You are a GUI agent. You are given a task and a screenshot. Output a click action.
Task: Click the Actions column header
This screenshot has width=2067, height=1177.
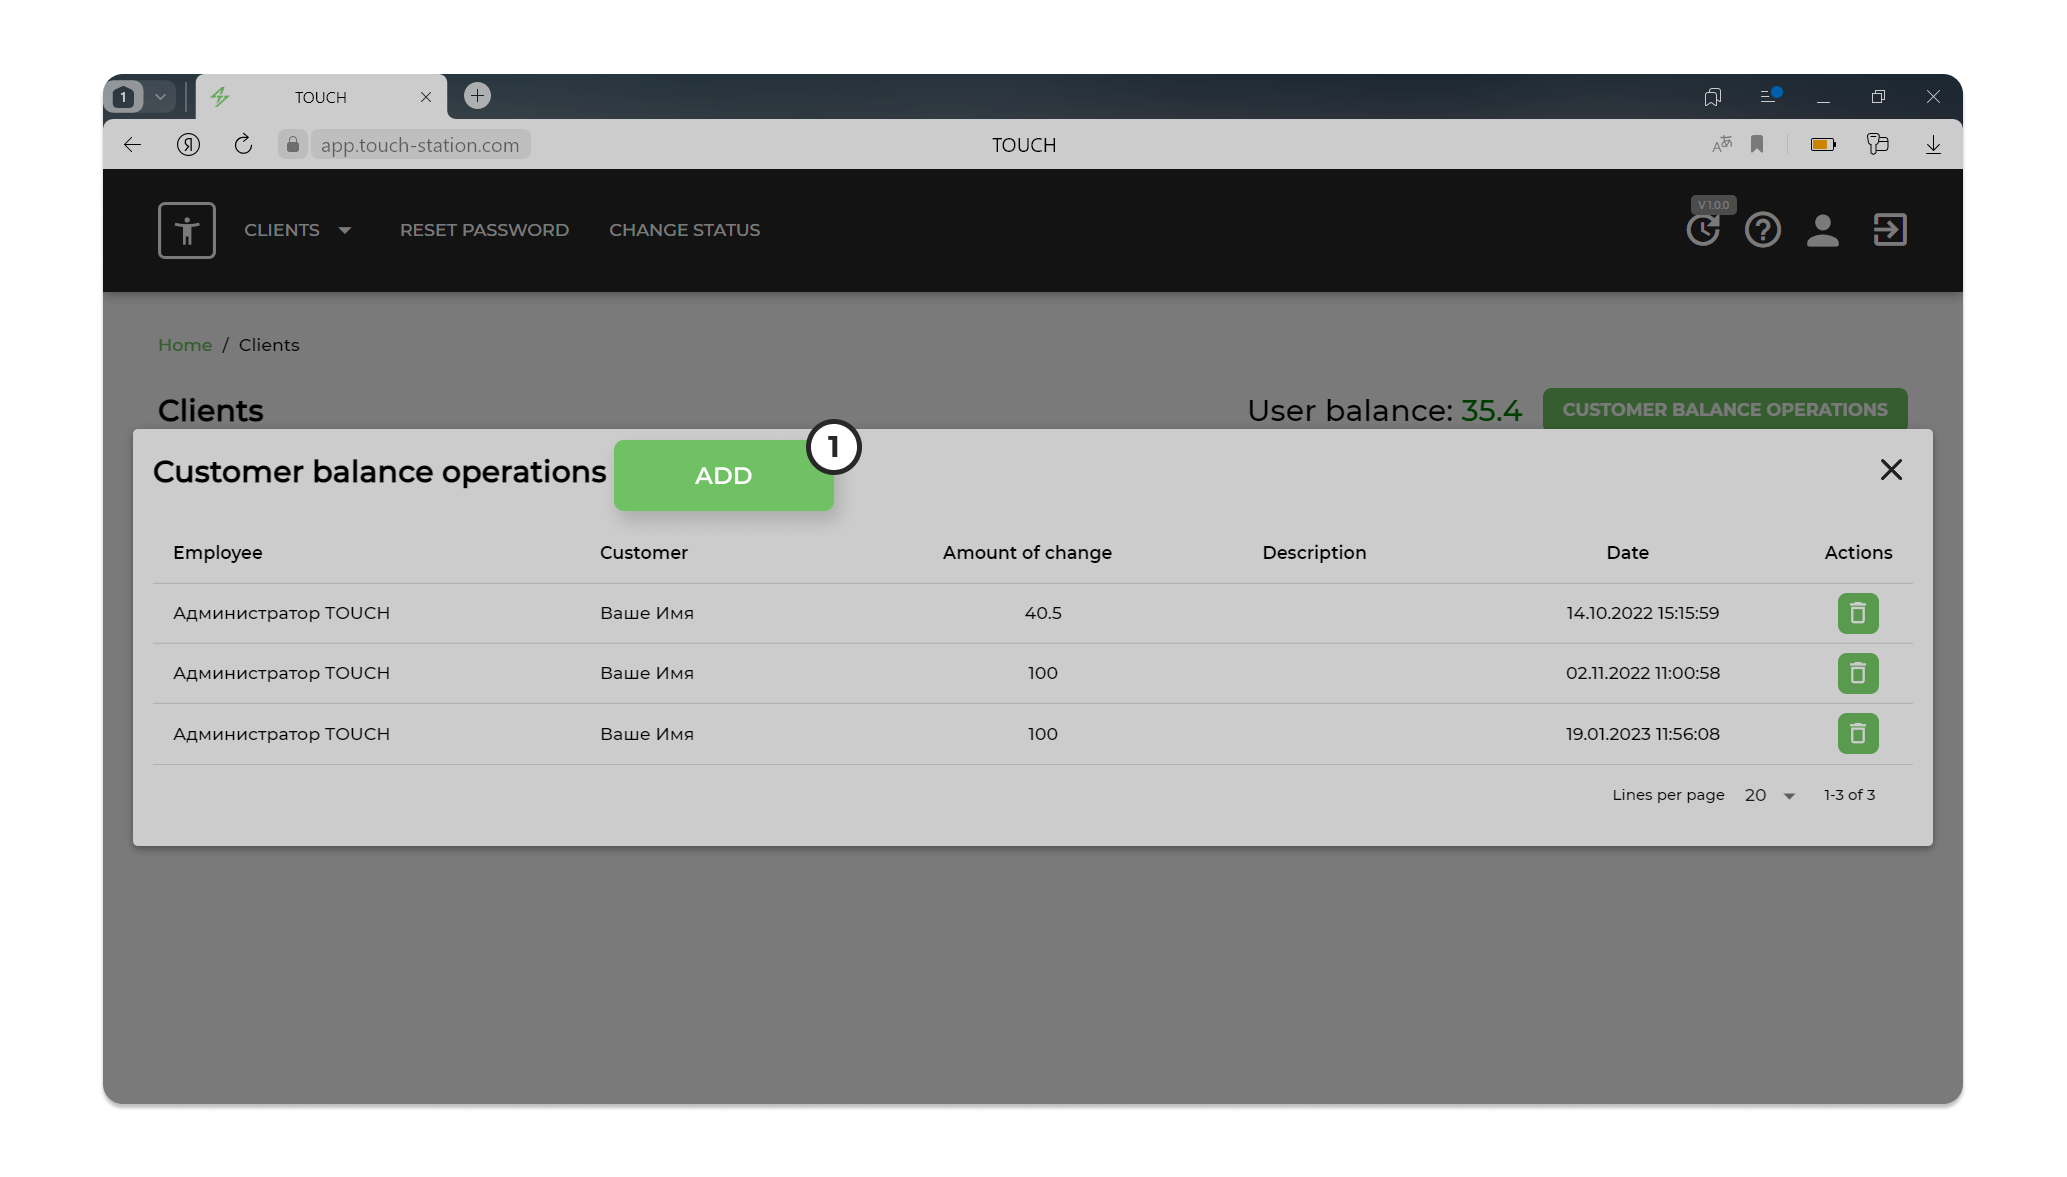pyautogui.click(x=1858, y=553)
